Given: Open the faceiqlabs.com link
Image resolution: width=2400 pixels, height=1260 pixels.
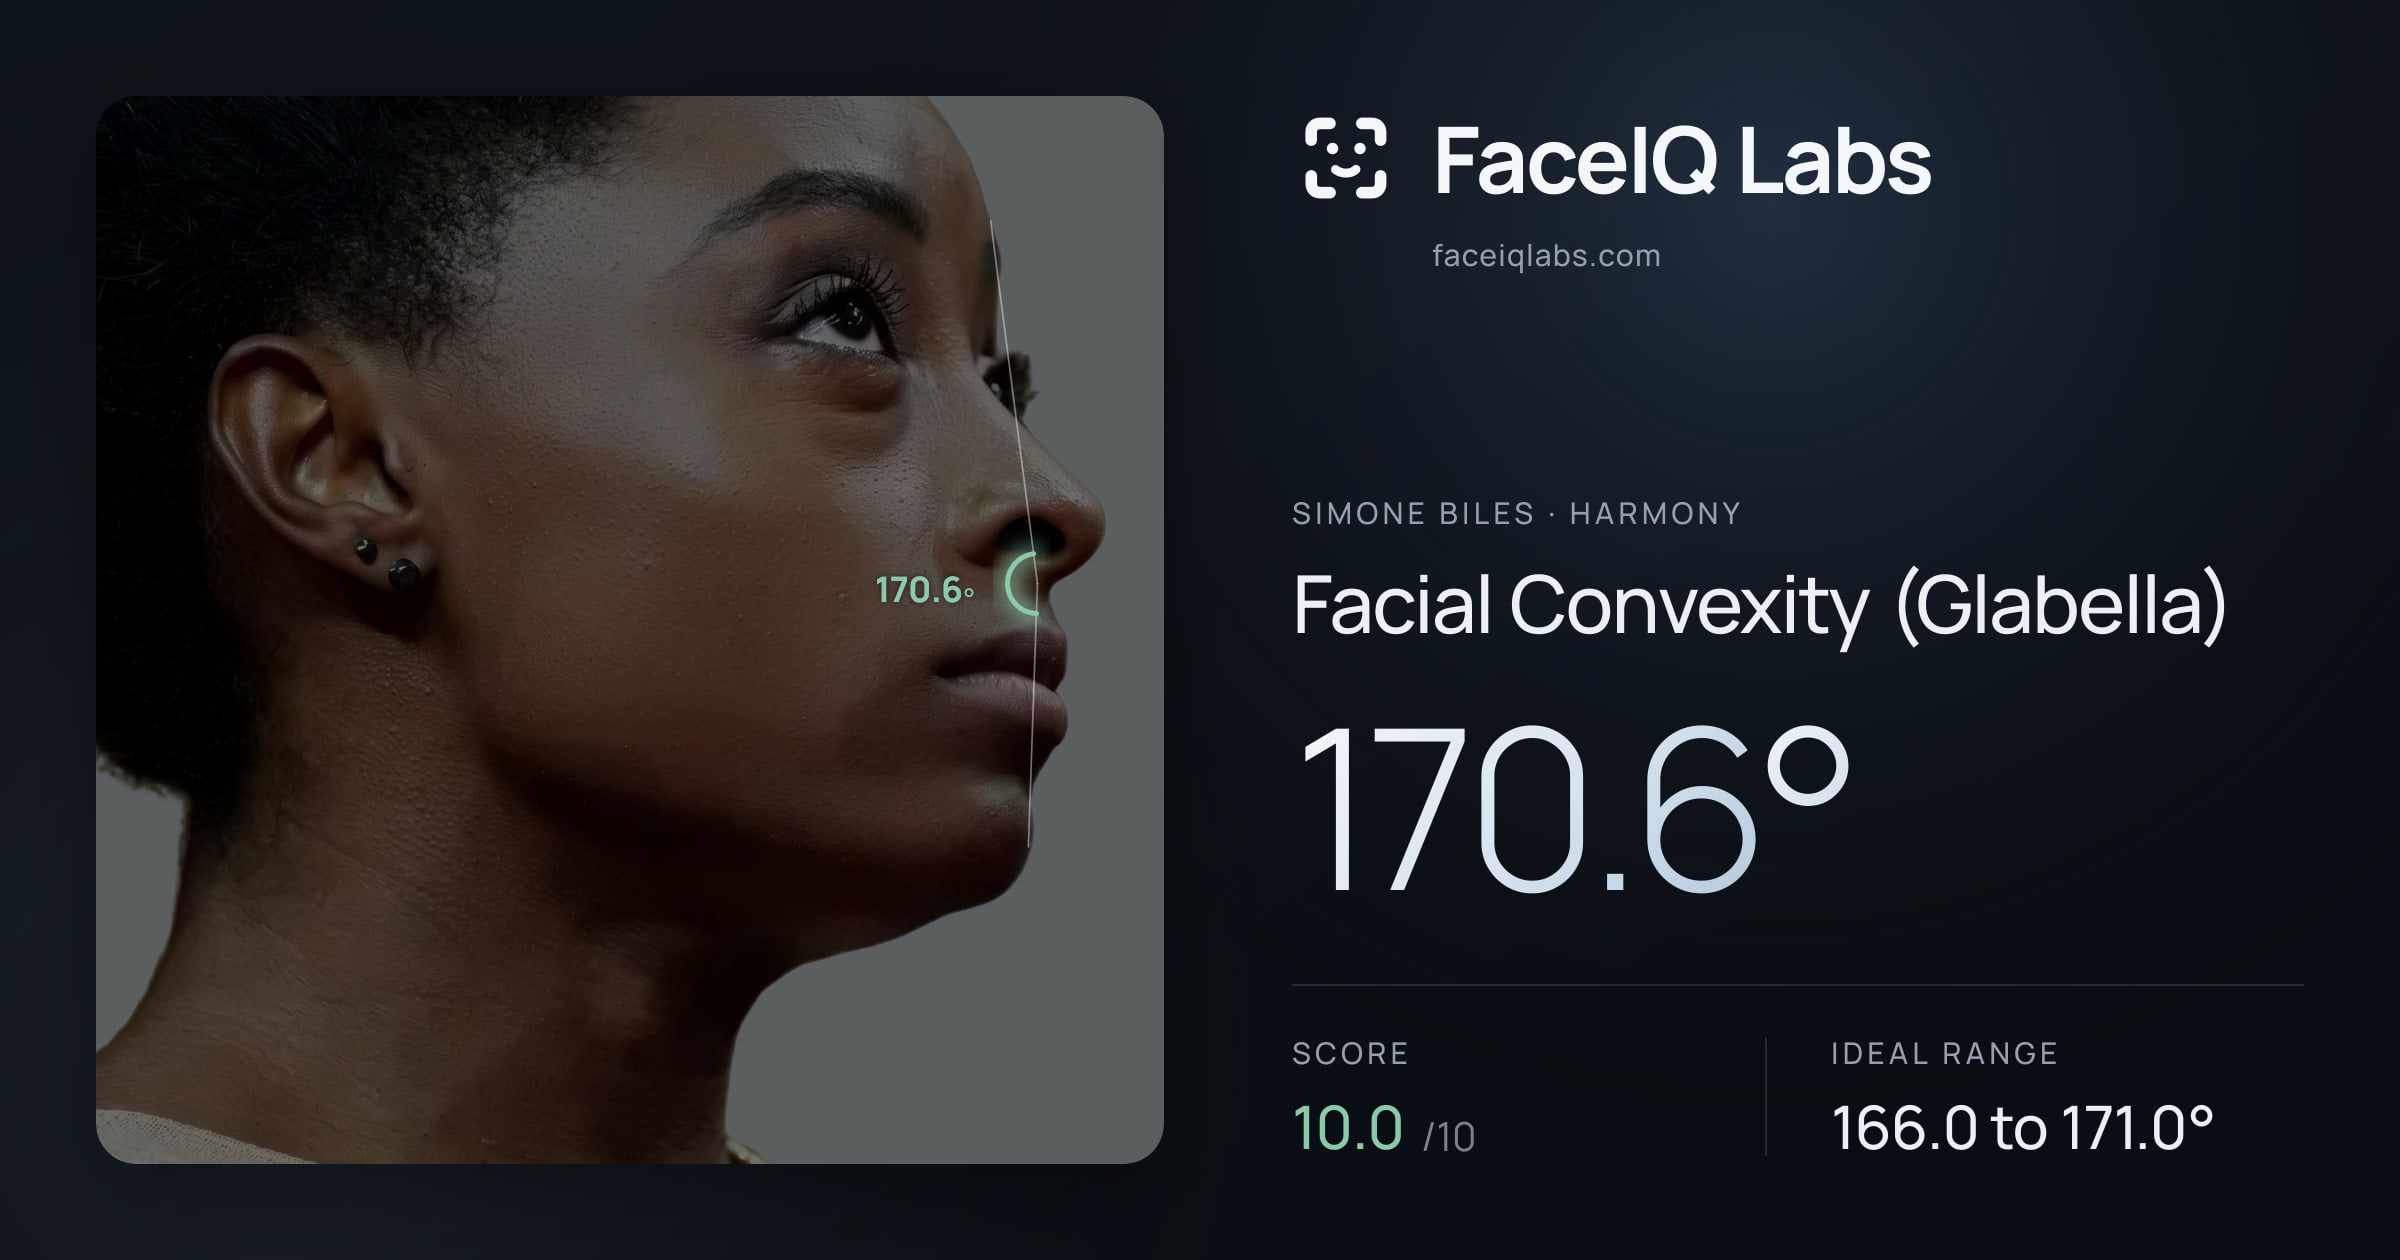Looking at the screenshot, I should click(1546, 256).
